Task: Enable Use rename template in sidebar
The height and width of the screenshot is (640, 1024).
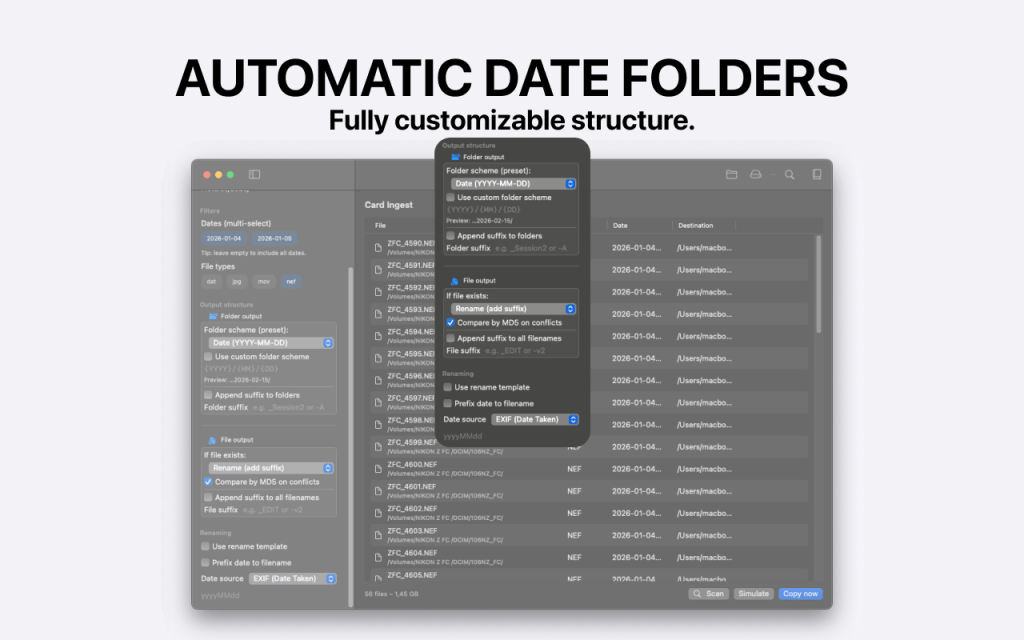Action: 206,547
